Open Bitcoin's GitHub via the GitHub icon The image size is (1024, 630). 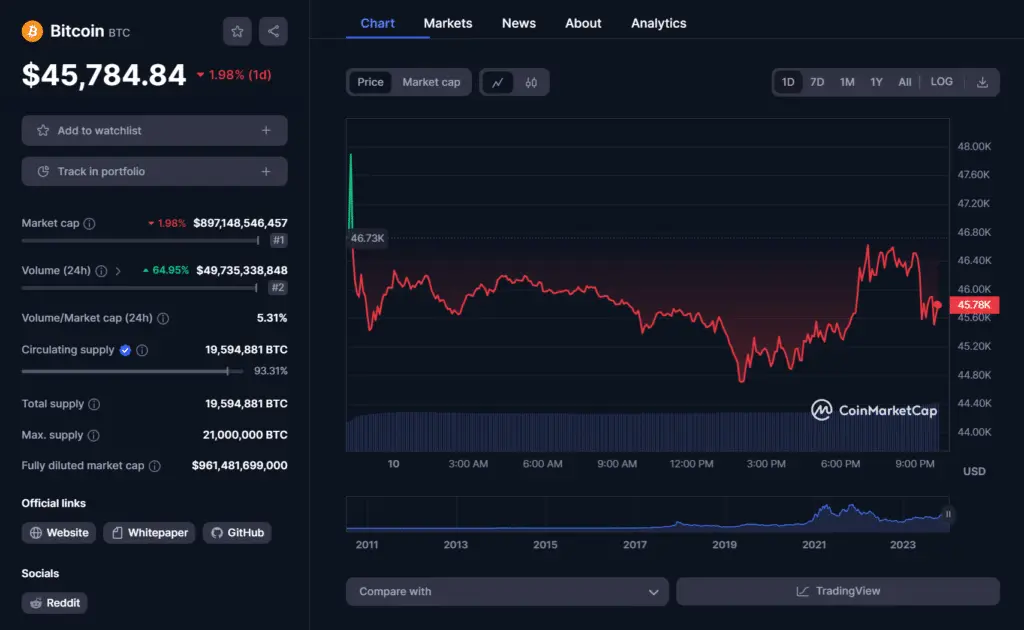(x=215, y=533)
